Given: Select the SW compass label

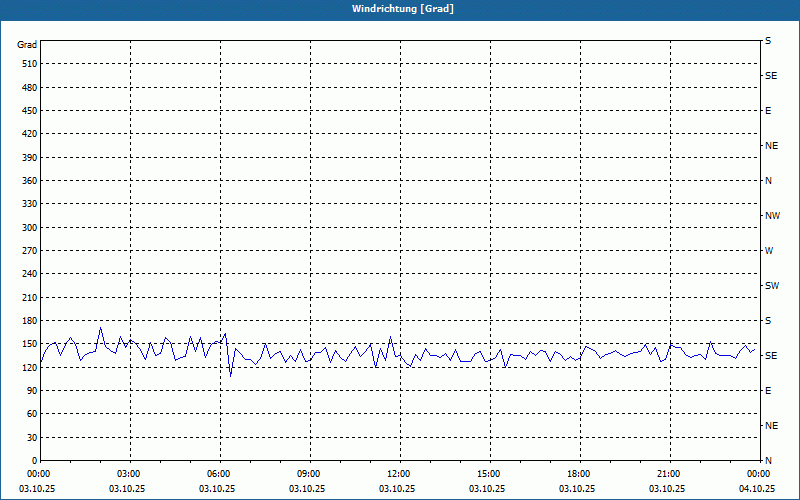Looking at the screenshot, I should [772, 286].
